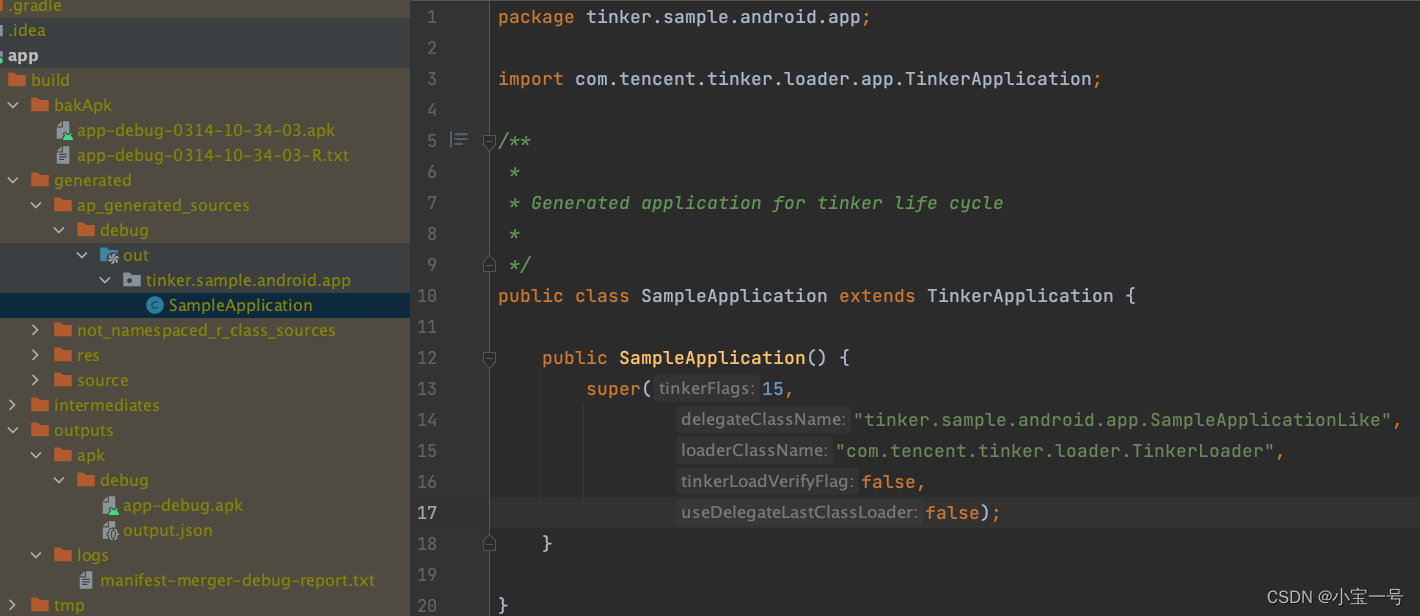Image resolution: width=1420 pixels, height=616 pixels.
Task: Collapse the ap_generated_sources folder arrow
Action: point(36,205)
